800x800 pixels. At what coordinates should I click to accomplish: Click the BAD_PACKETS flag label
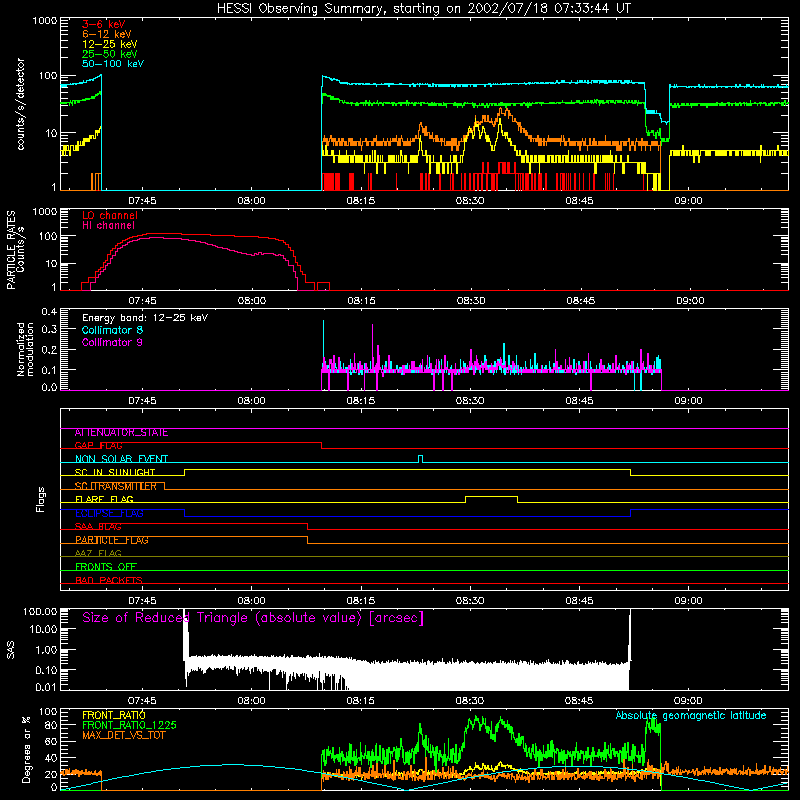(x=109, y=580)
